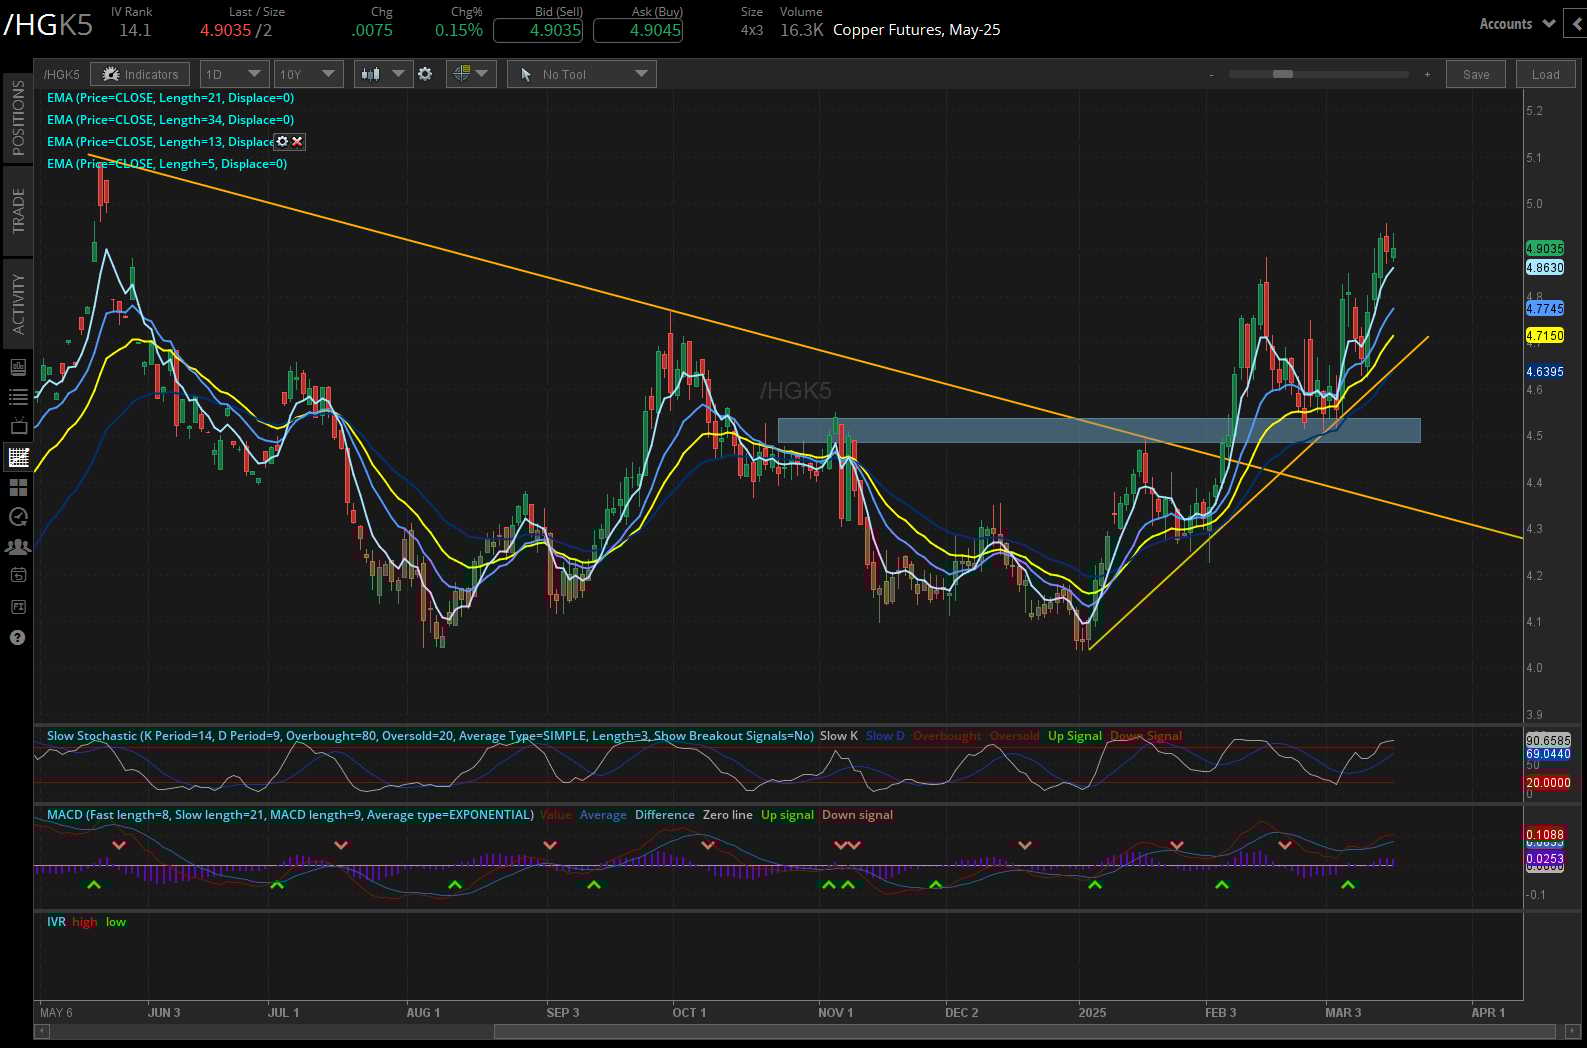
Task: Click the Save chart button
Action: 1475,74
